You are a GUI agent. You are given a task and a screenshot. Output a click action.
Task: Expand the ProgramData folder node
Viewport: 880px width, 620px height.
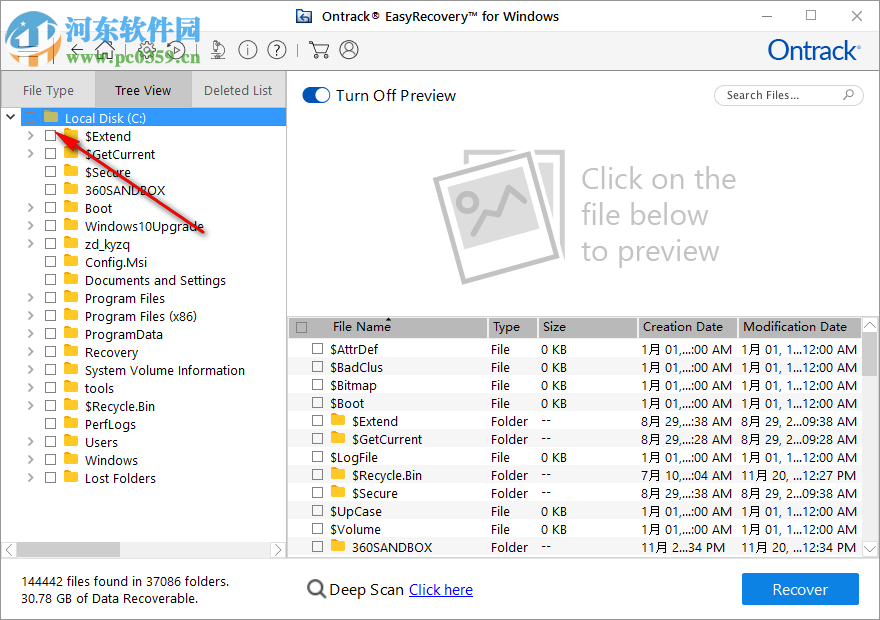tap(31, 333)
